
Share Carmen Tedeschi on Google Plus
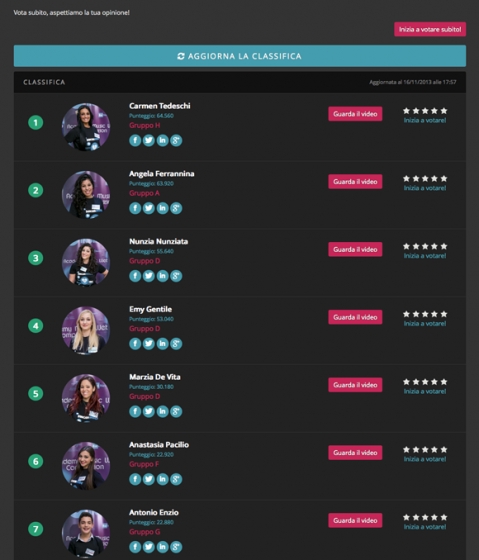pos(176,140)
